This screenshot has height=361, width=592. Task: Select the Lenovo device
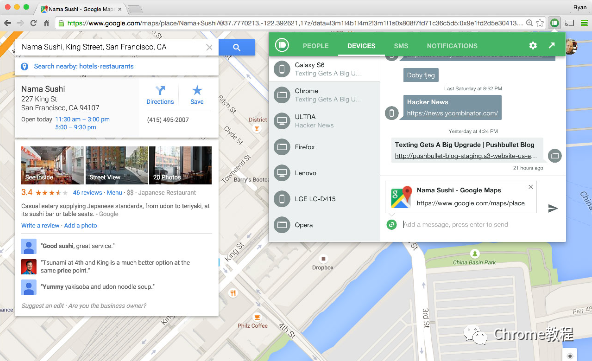[x=324, y=173]
